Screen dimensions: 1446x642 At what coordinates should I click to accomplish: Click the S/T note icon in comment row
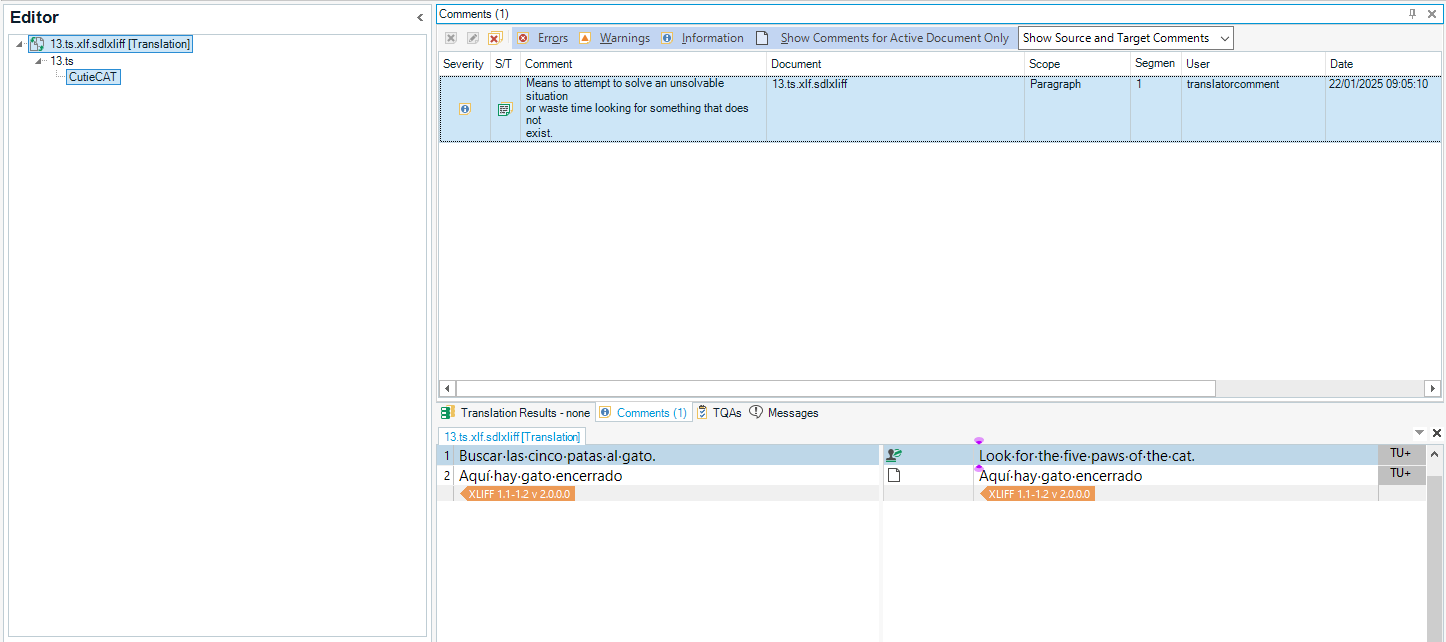(x=505, y=109)
